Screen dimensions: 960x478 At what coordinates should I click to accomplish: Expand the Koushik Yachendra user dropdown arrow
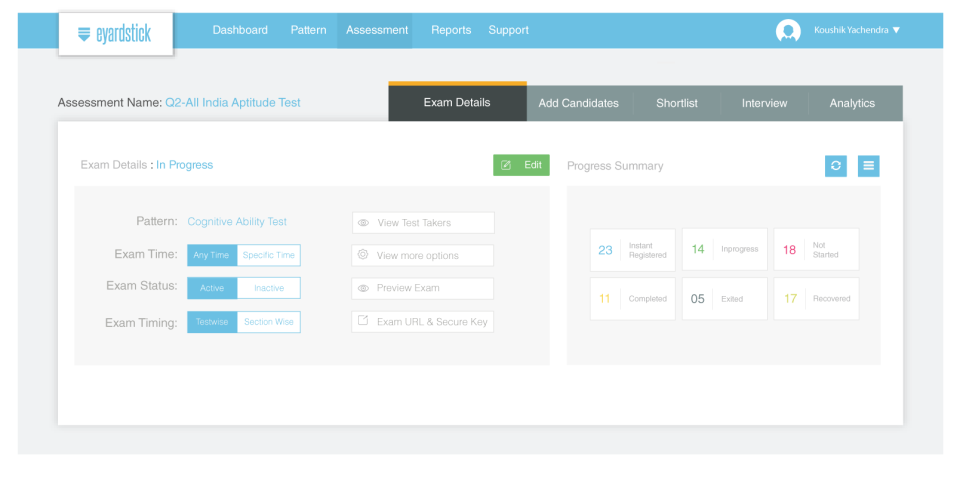pyautogui.click(x=896, y=30)
